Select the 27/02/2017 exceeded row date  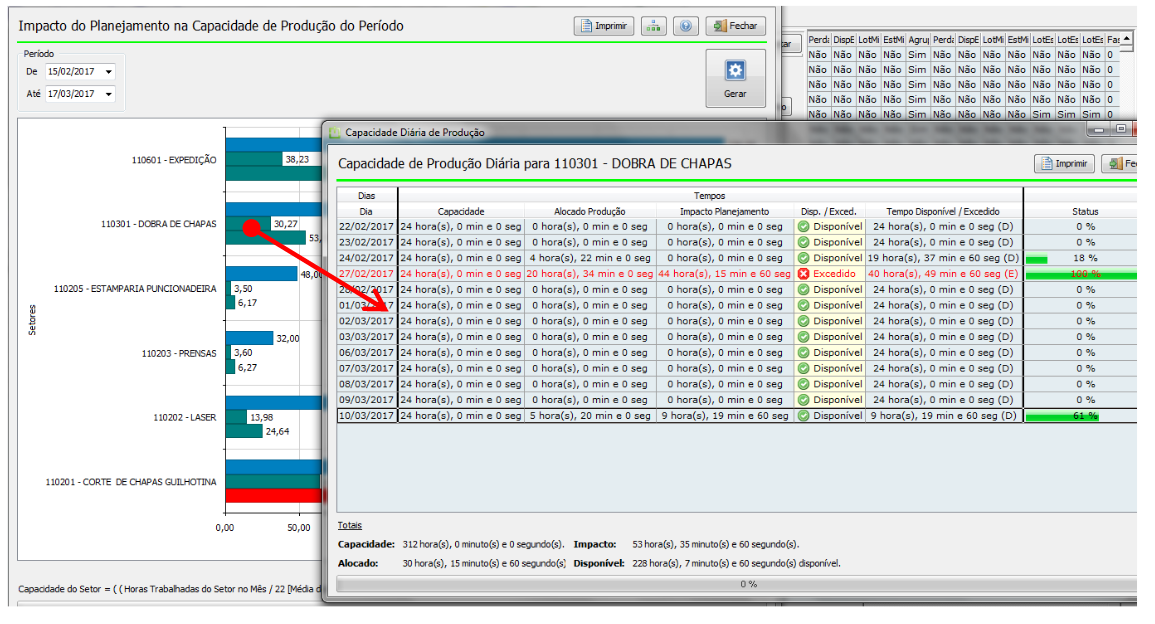pyautogui.click(x=367, y=274)
